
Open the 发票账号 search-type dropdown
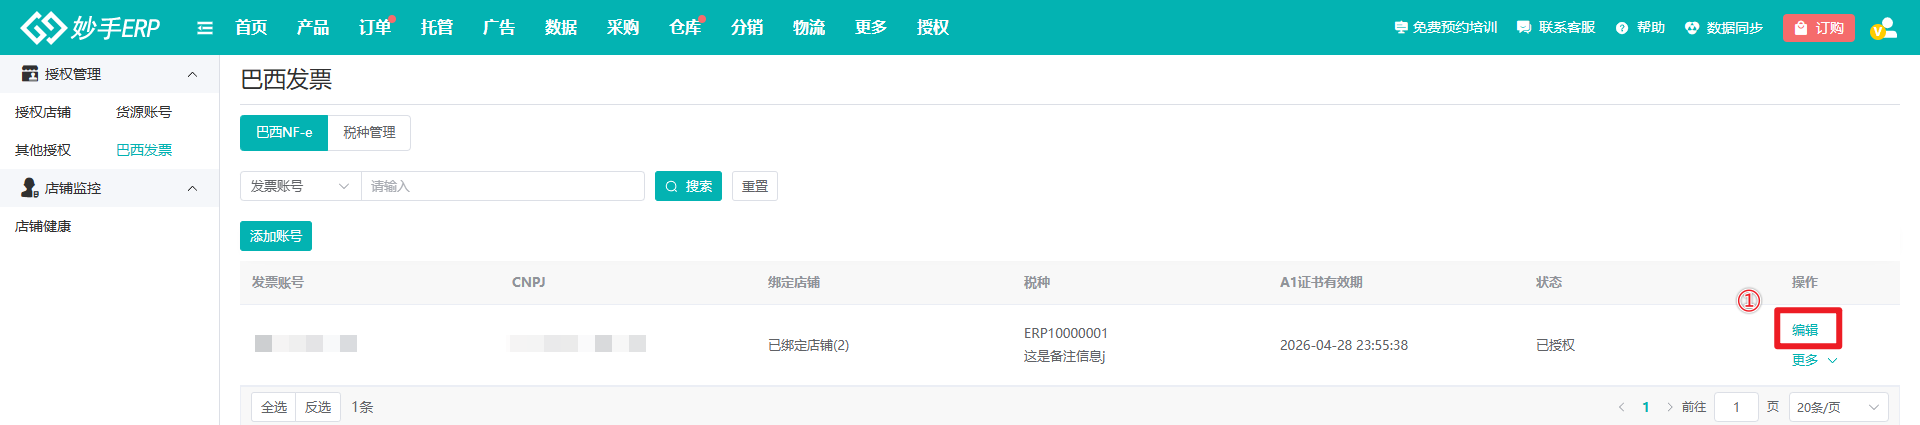coord(300,186)
